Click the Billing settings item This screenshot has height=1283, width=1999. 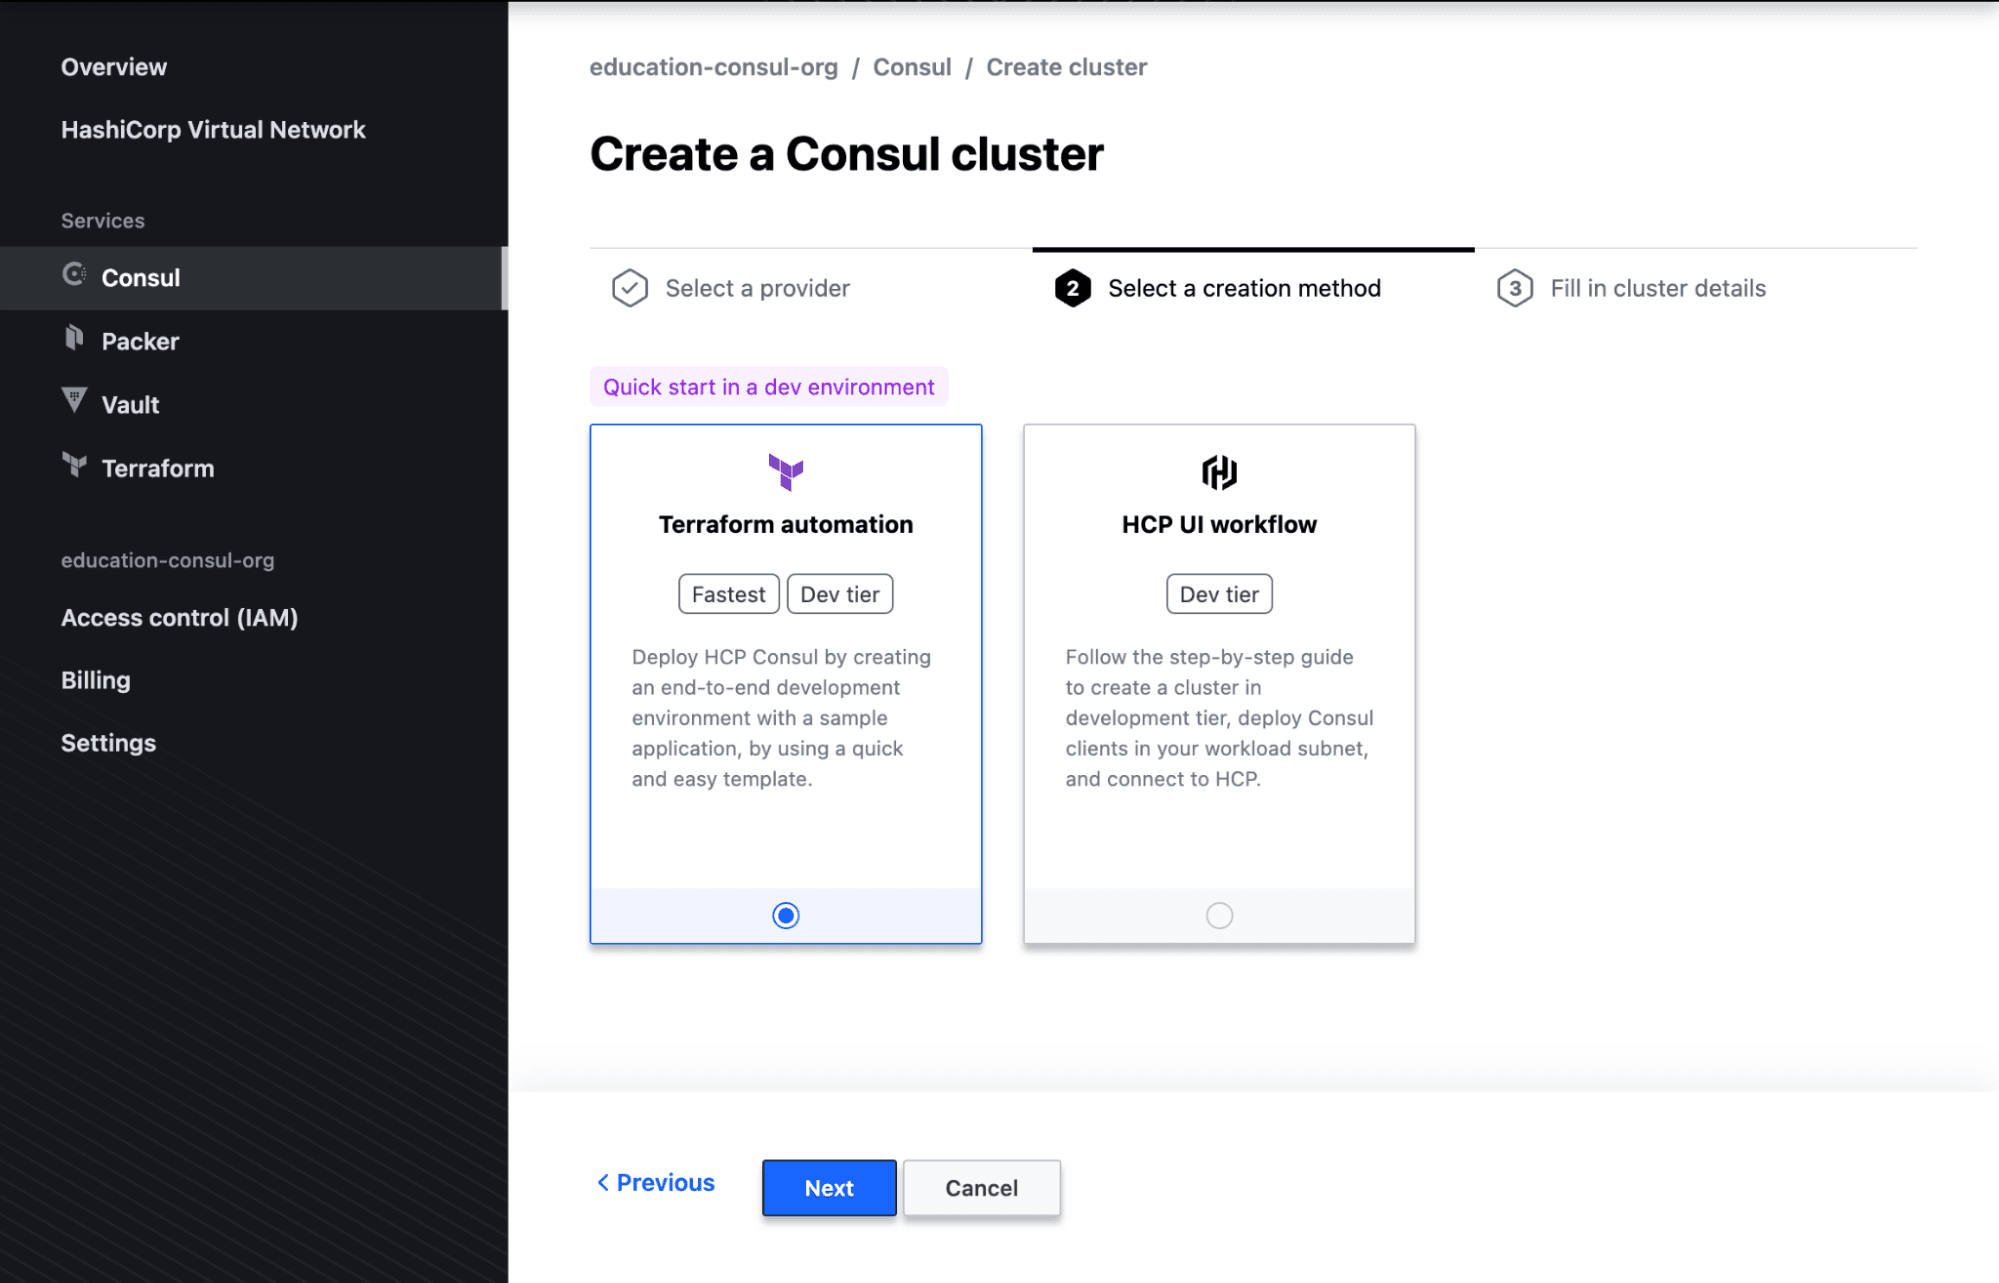coord(95,679)
